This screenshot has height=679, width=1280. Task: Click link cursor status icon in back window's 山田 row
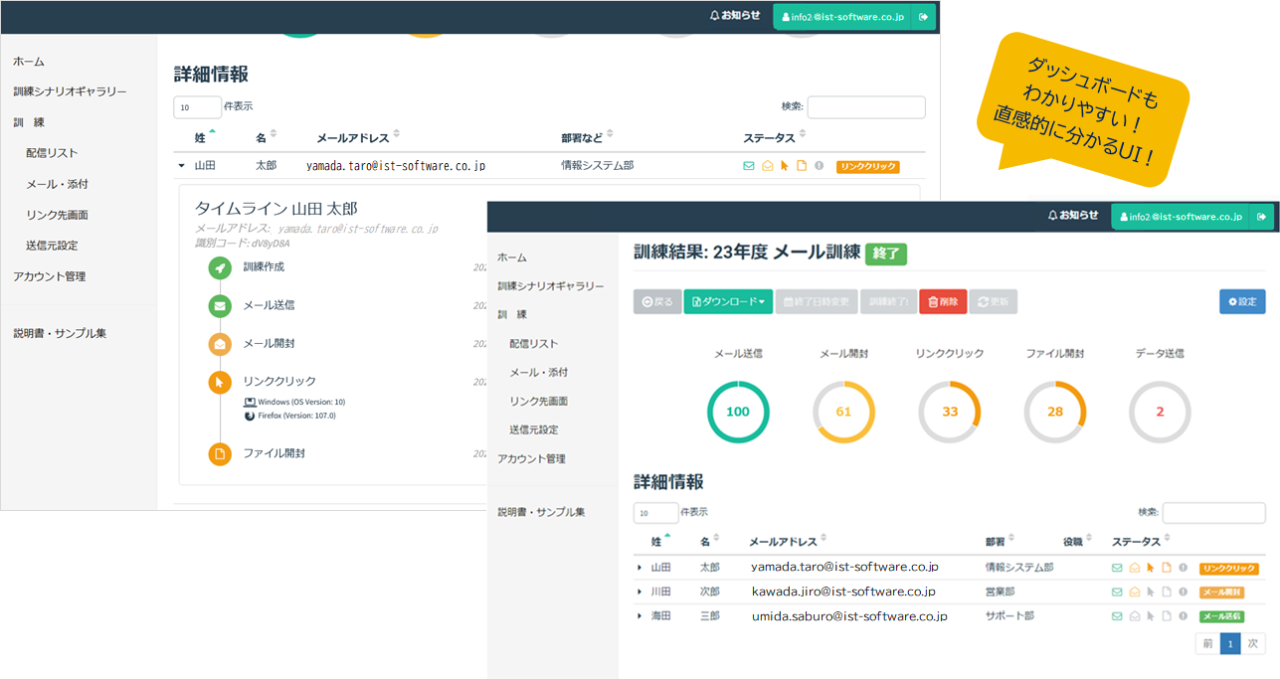784,166
